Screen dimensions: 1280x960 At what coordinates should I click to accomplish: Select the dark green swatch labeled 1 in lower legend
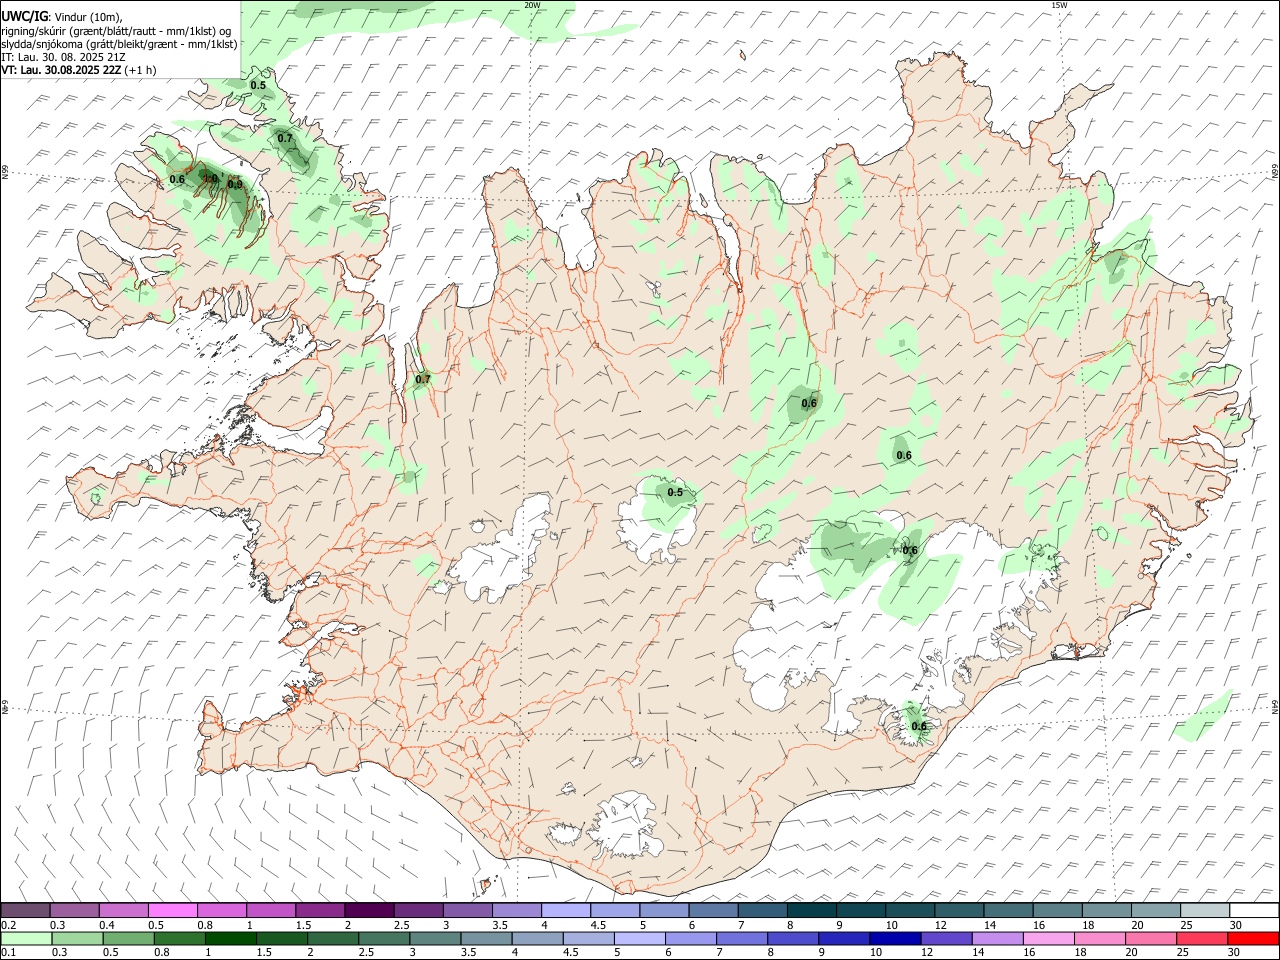point(230,938)
